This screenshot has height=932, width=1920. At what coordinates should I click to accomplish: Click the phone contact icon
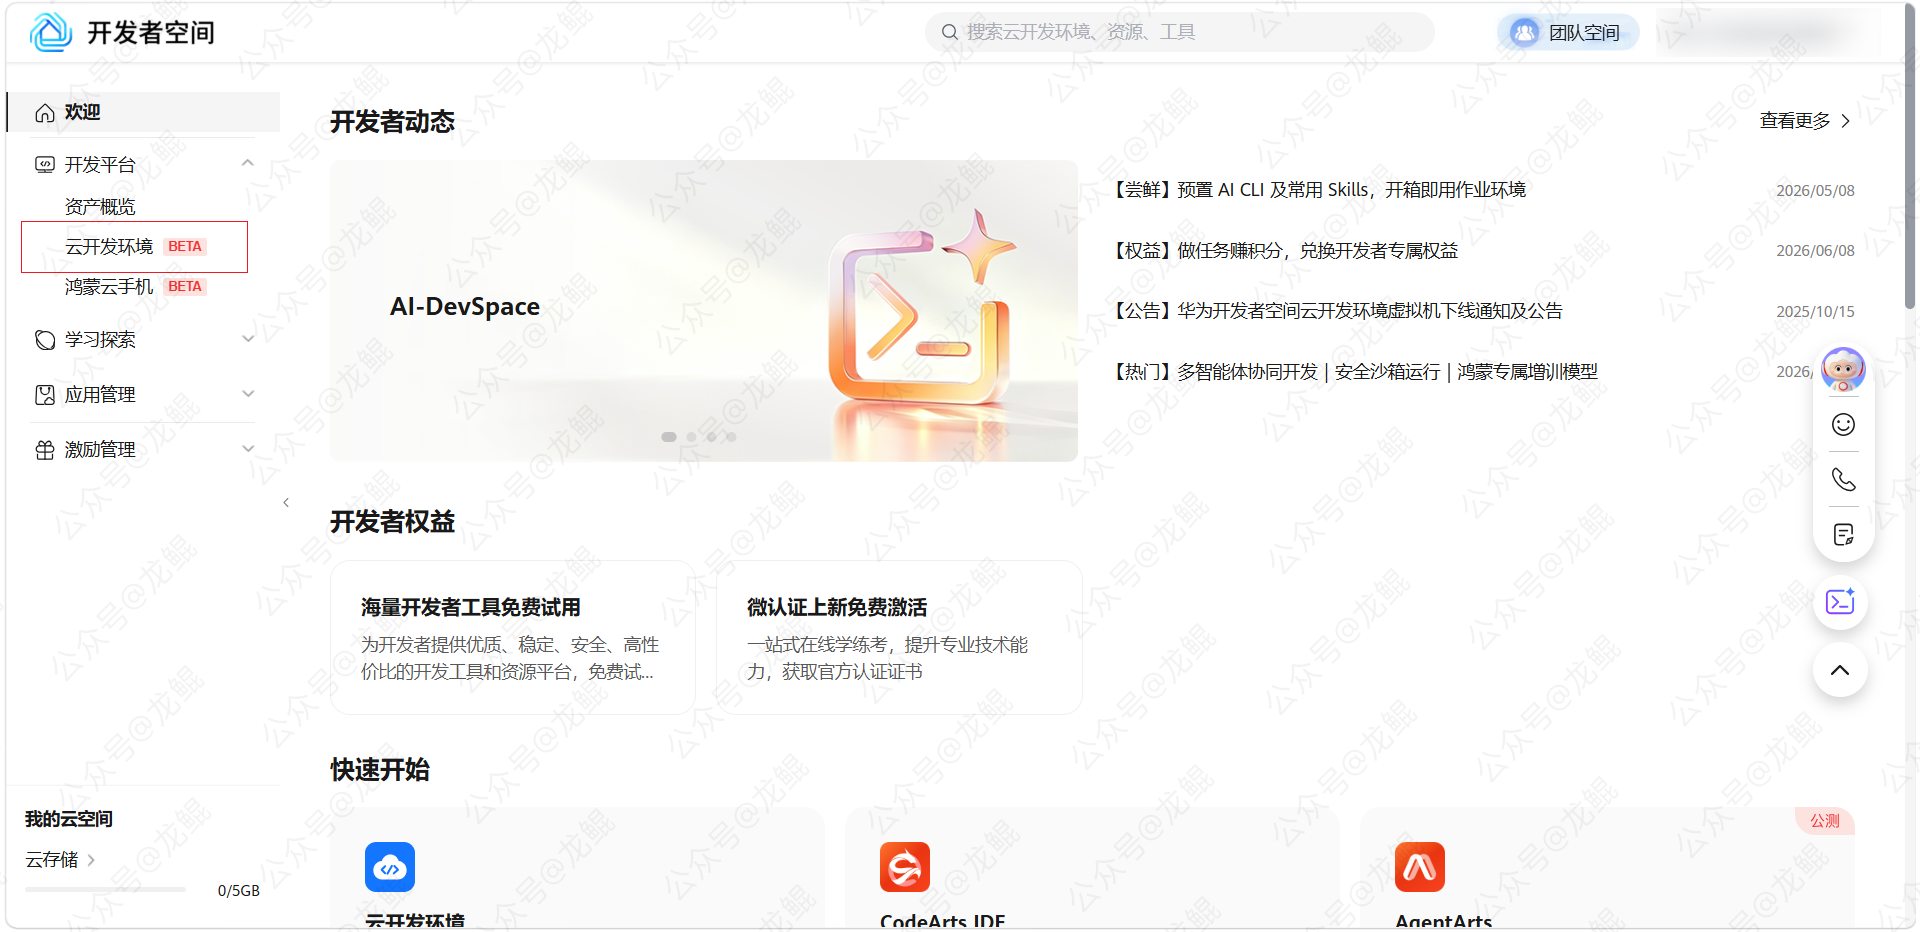1843,480
